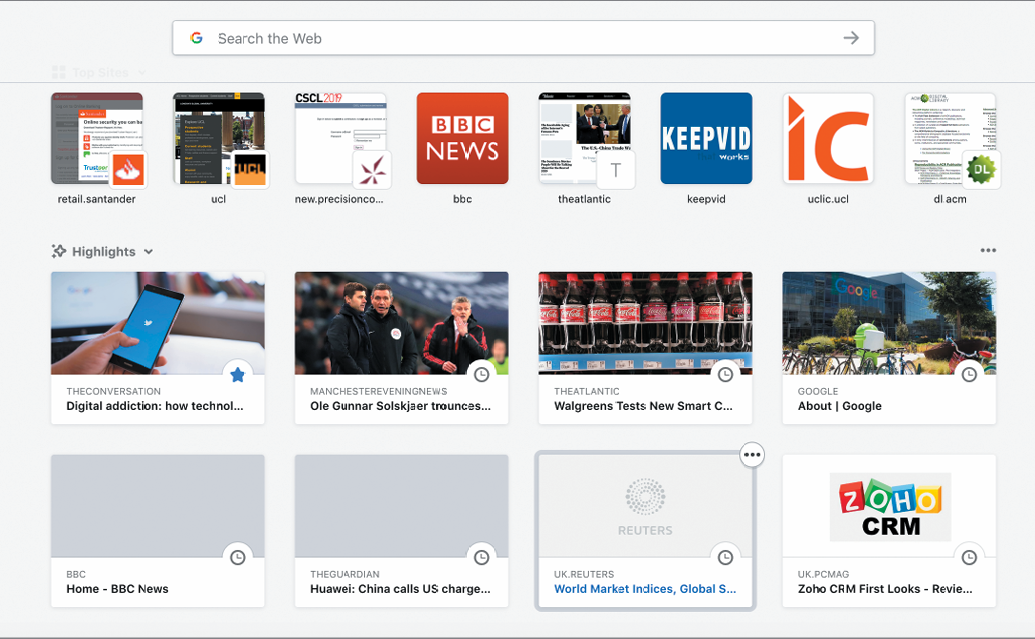This screenshot has height=639, width=1035.
Task: Click the star favicon on precisionco tile
Action: click(x=372, y=170)
